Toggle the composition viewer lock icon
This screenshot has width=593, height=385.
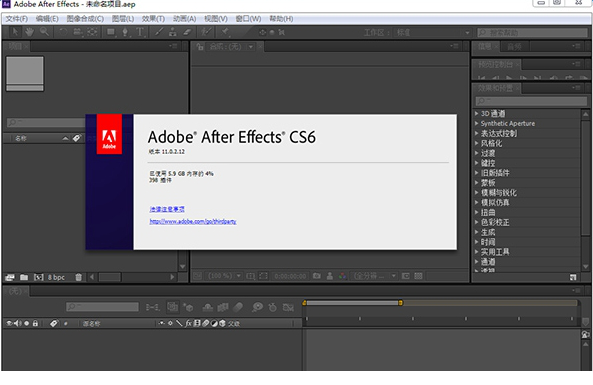(x=200, y=47)
